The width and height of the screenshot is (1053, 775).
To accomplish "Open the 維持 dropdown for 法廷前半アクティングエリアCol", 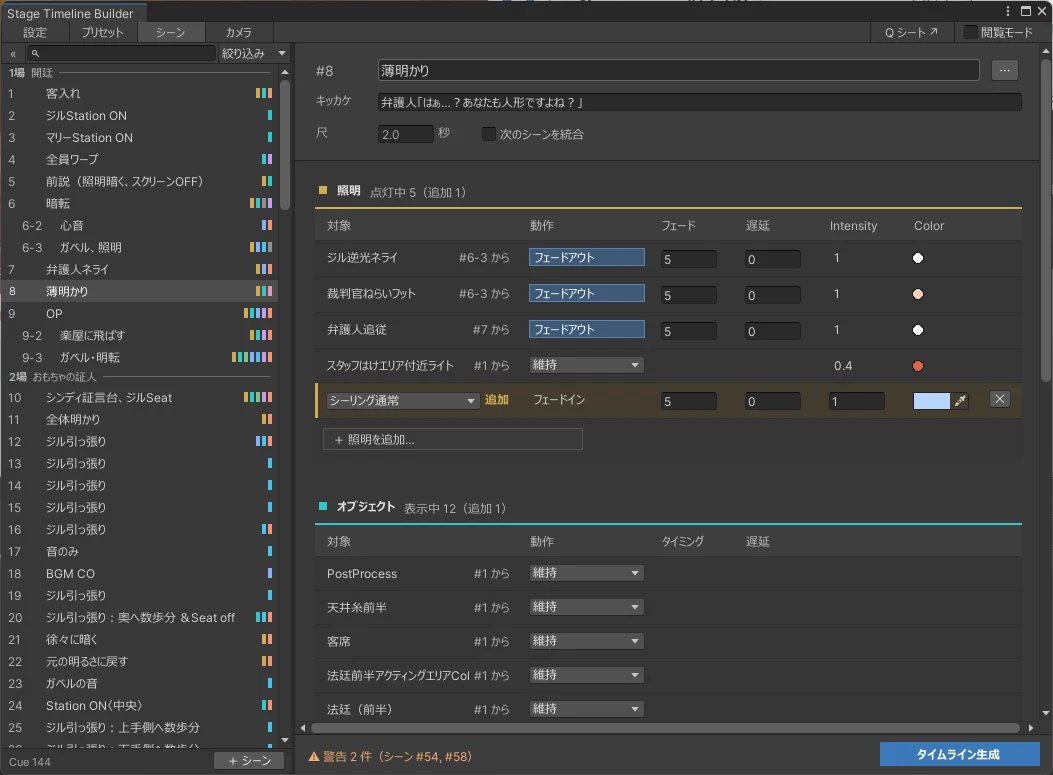I will coord(586,675).
